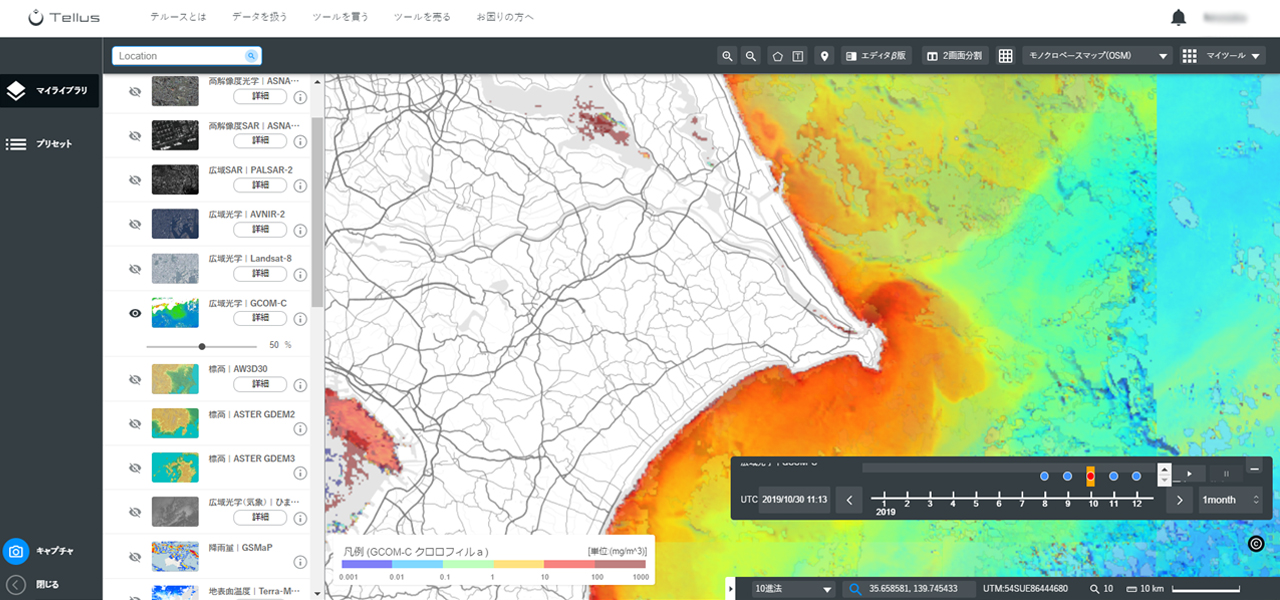Hide the GCOM-C layer with eye icon
Screen dimensions: 1280x600
click(135, 313)
